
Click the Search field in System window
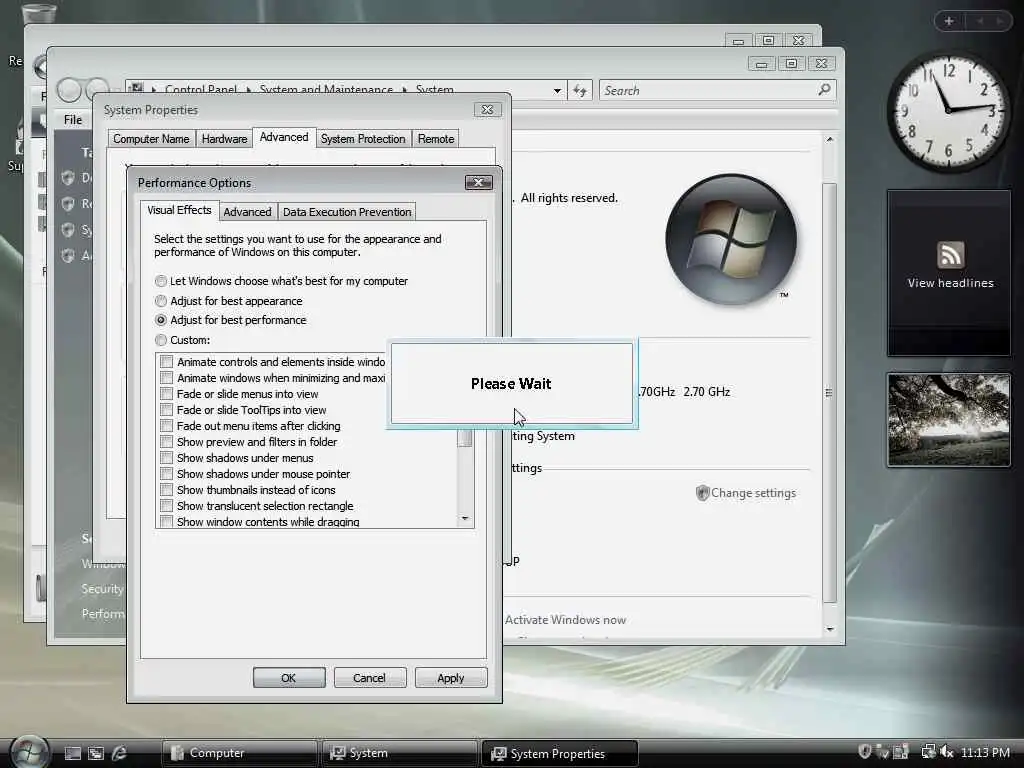717,90
